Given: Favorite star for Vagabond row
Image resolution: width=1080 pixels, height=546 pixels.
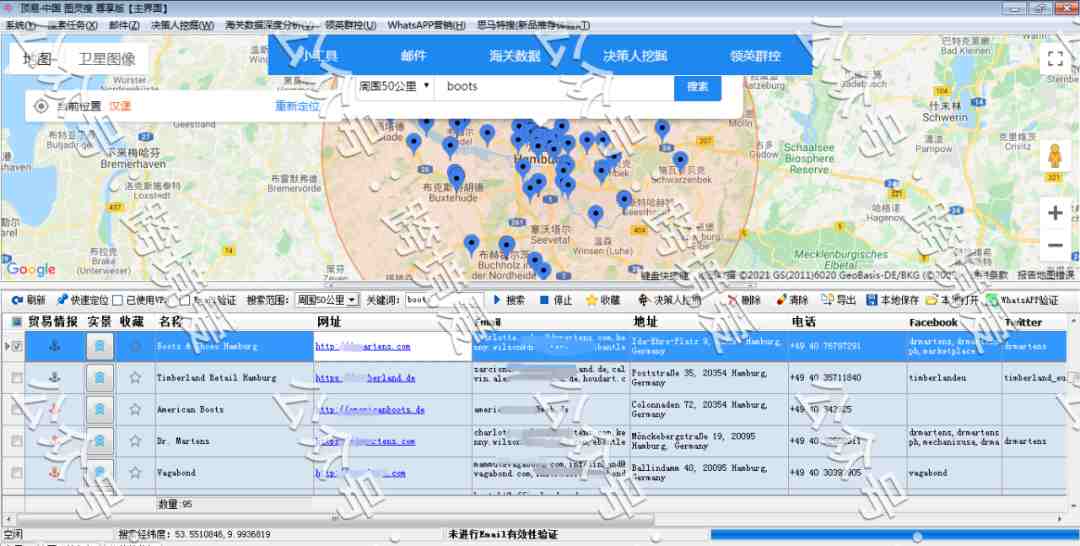Looking at the screenshot, I should 136,472.
